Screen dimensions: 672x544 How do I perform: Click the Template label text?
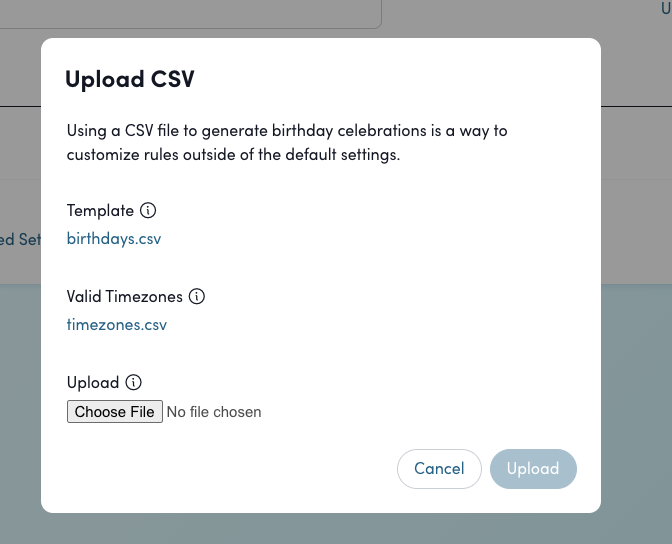tap(100, 211)
